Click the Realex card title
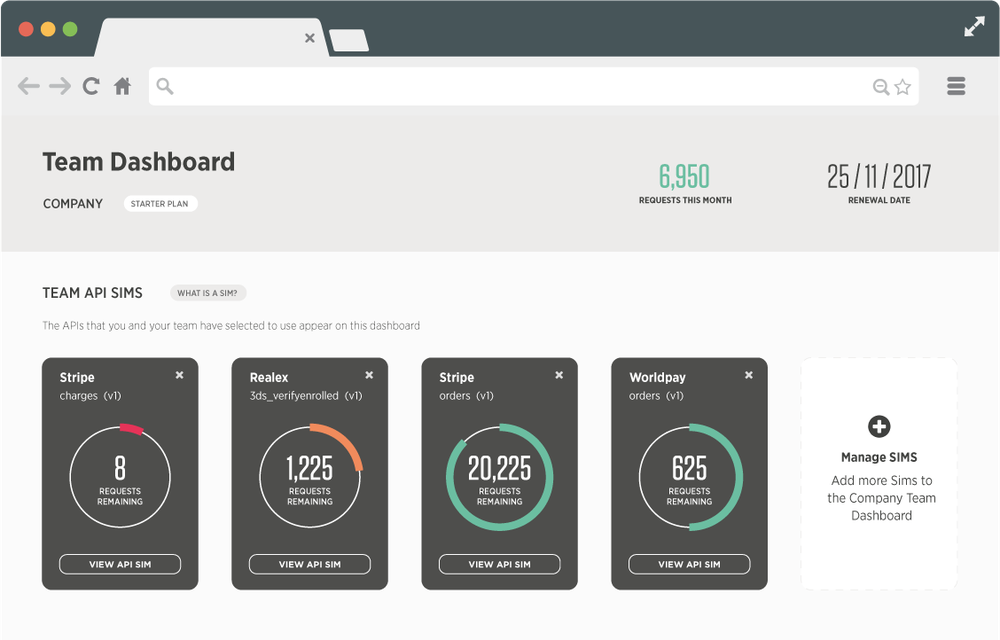The image size is (1000, 640). (268, 377)
